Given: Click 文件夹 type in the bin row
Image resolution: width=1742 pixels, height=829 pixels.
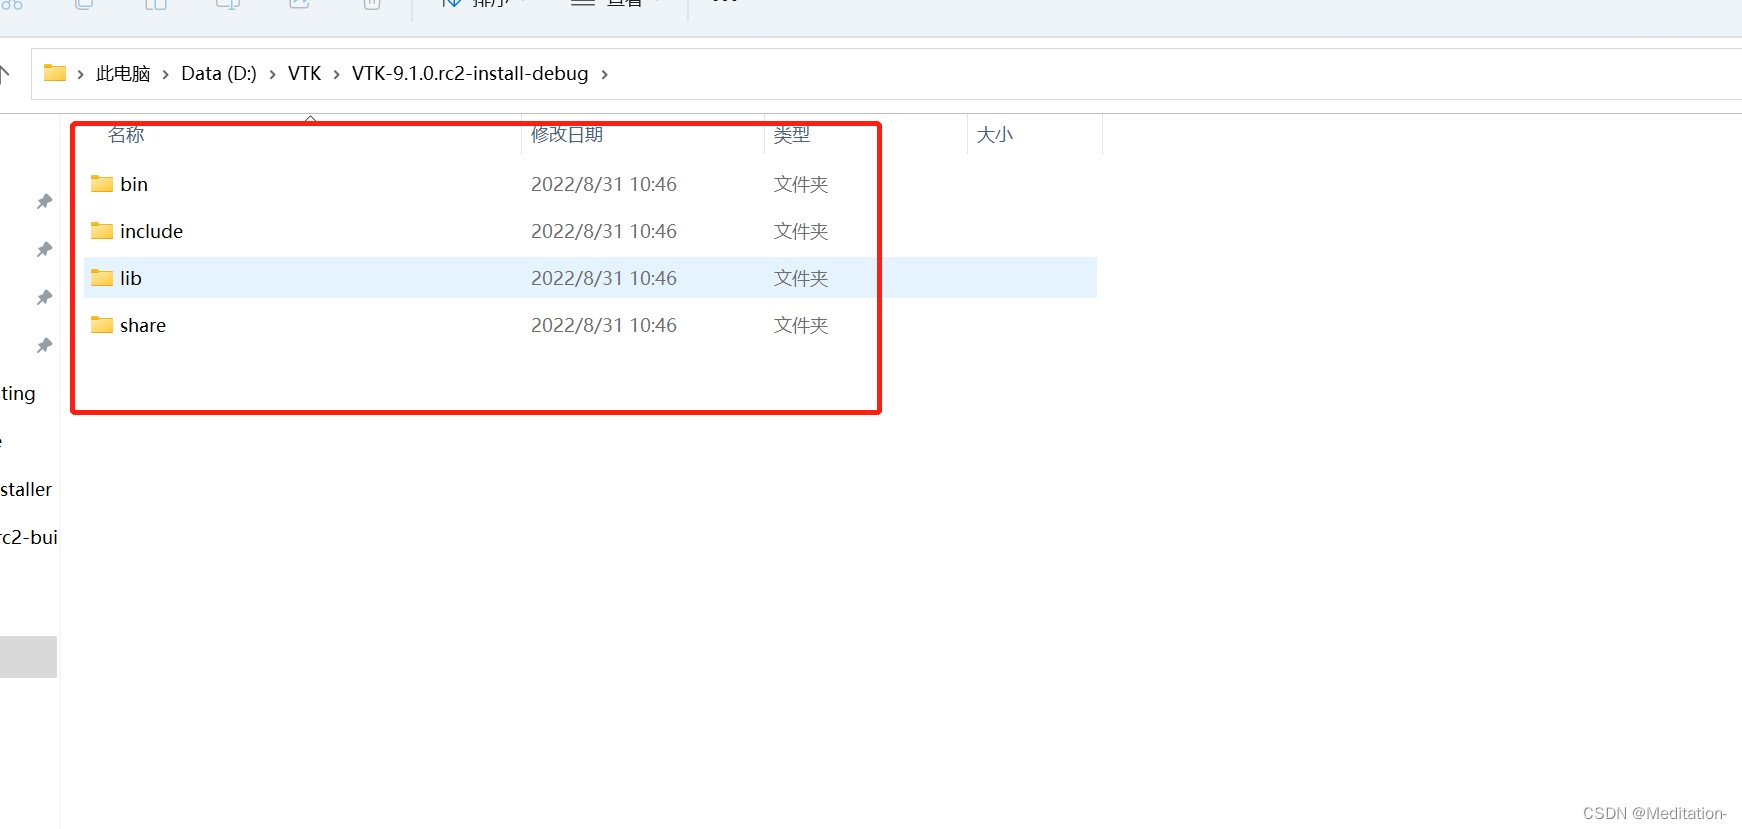Looking at the screenshot, I should click(x=801, y=184).
